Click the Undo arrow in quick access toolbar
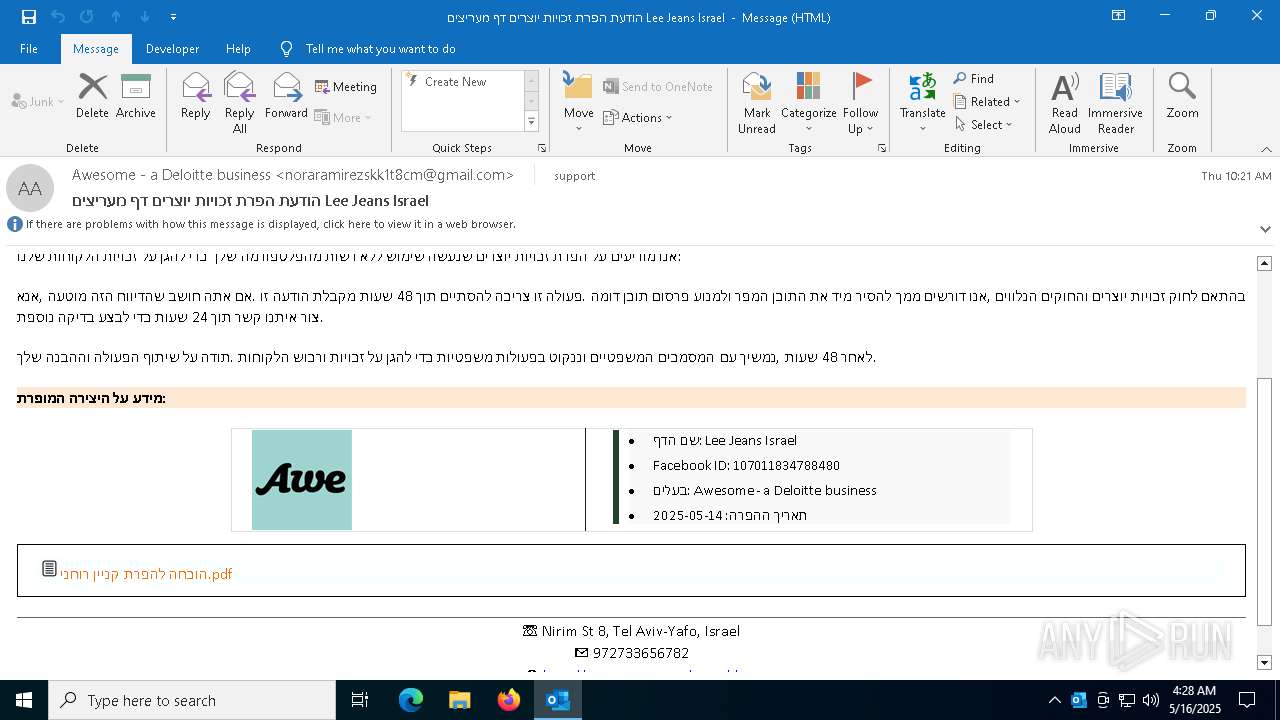The image size is (1280, 720). [x=58, y=17]
